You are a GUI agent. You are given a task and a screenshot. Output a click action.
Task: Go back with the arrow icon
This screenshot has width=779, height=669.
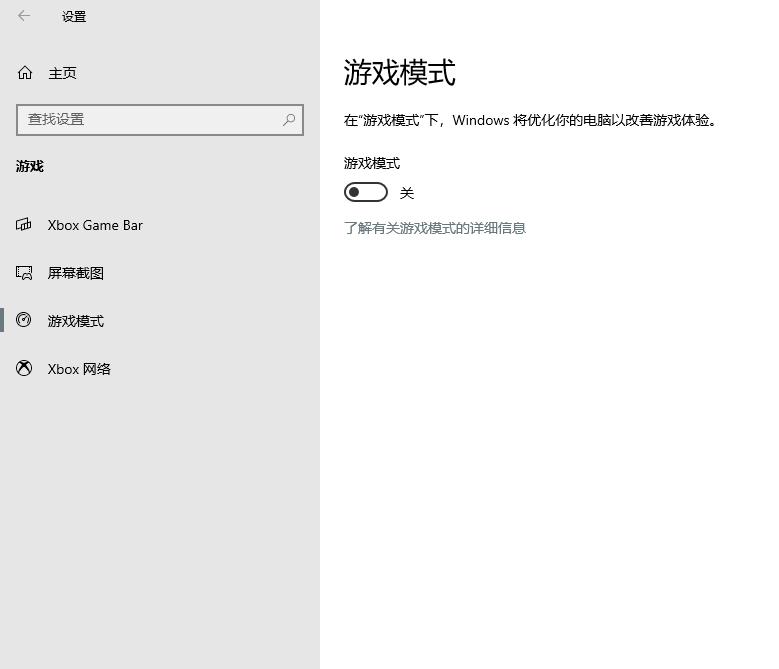click(x=24, y=16)
